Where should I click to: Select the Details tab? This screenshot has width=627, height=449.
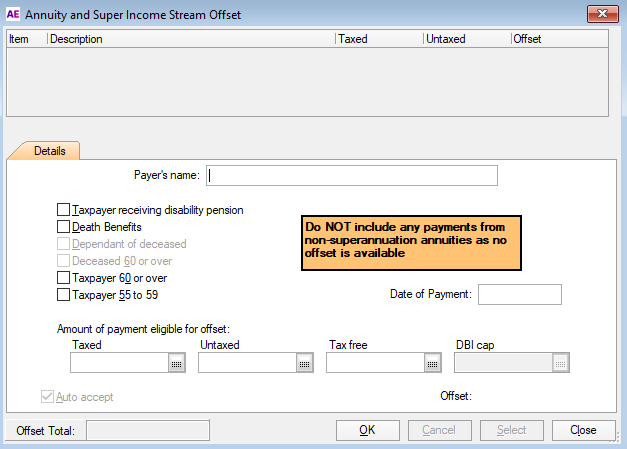click(50, 151)
